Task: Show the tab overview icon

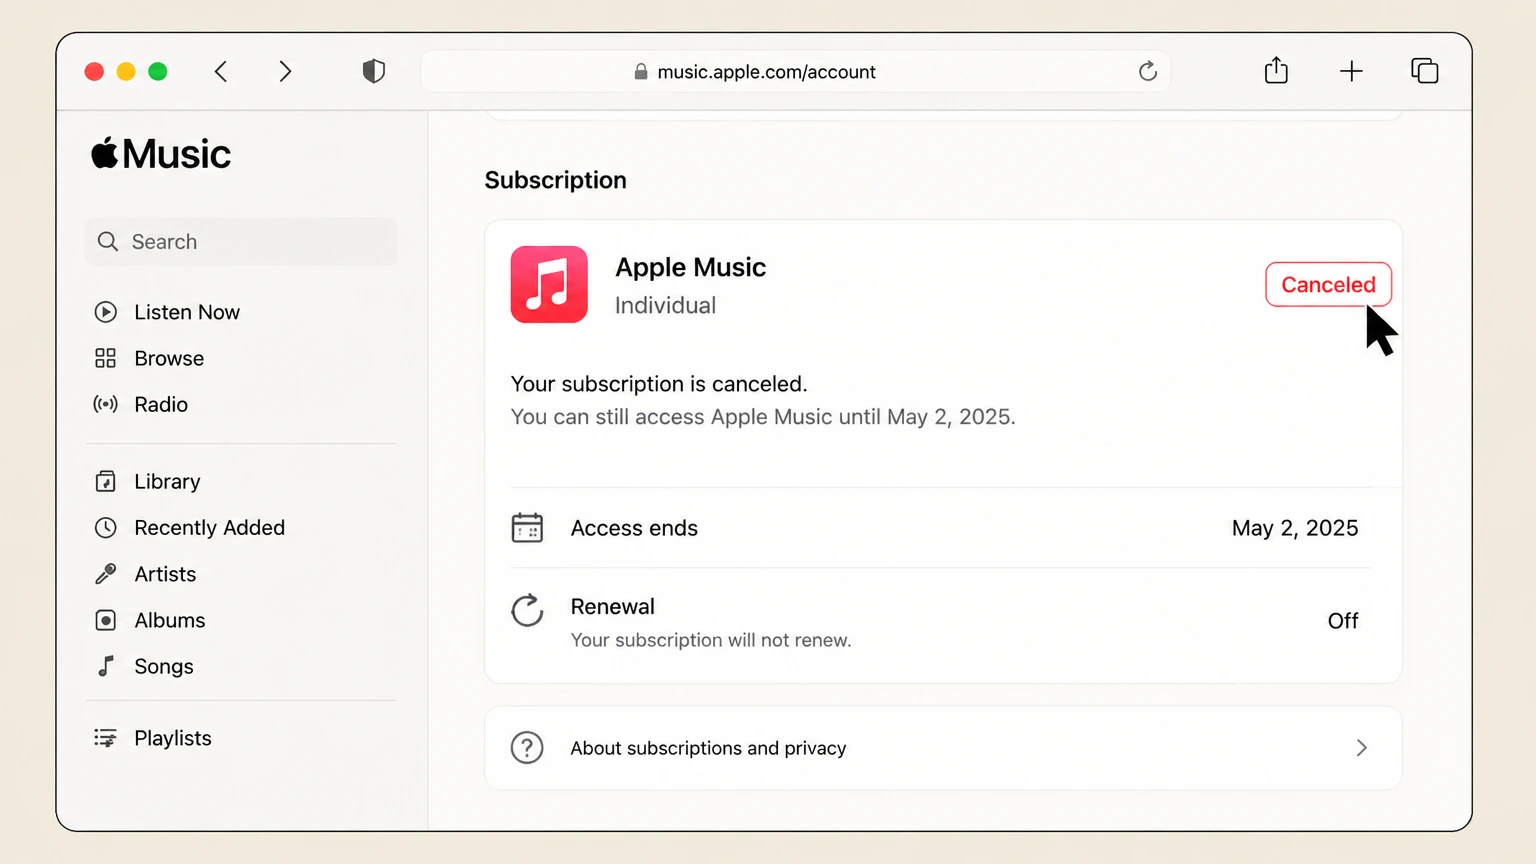Action: pos(1425,71)
